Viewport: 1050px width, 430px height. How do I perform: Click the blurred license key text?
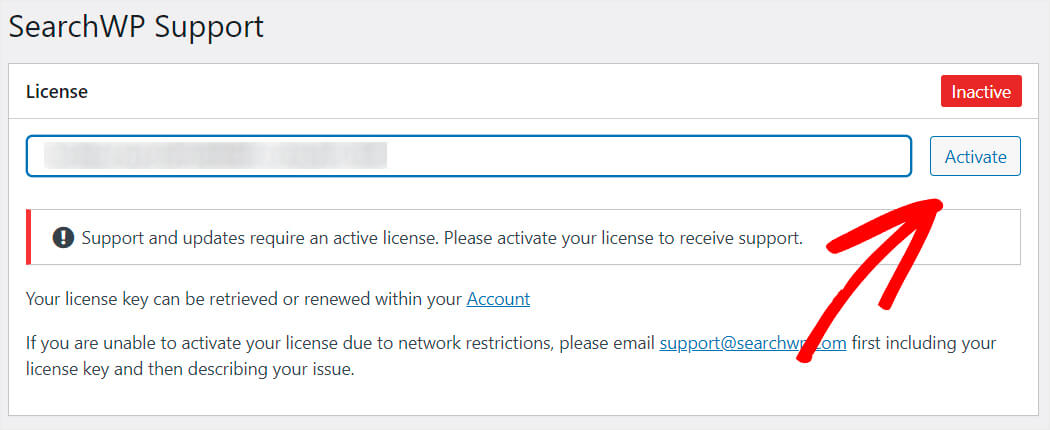(215, 156)
